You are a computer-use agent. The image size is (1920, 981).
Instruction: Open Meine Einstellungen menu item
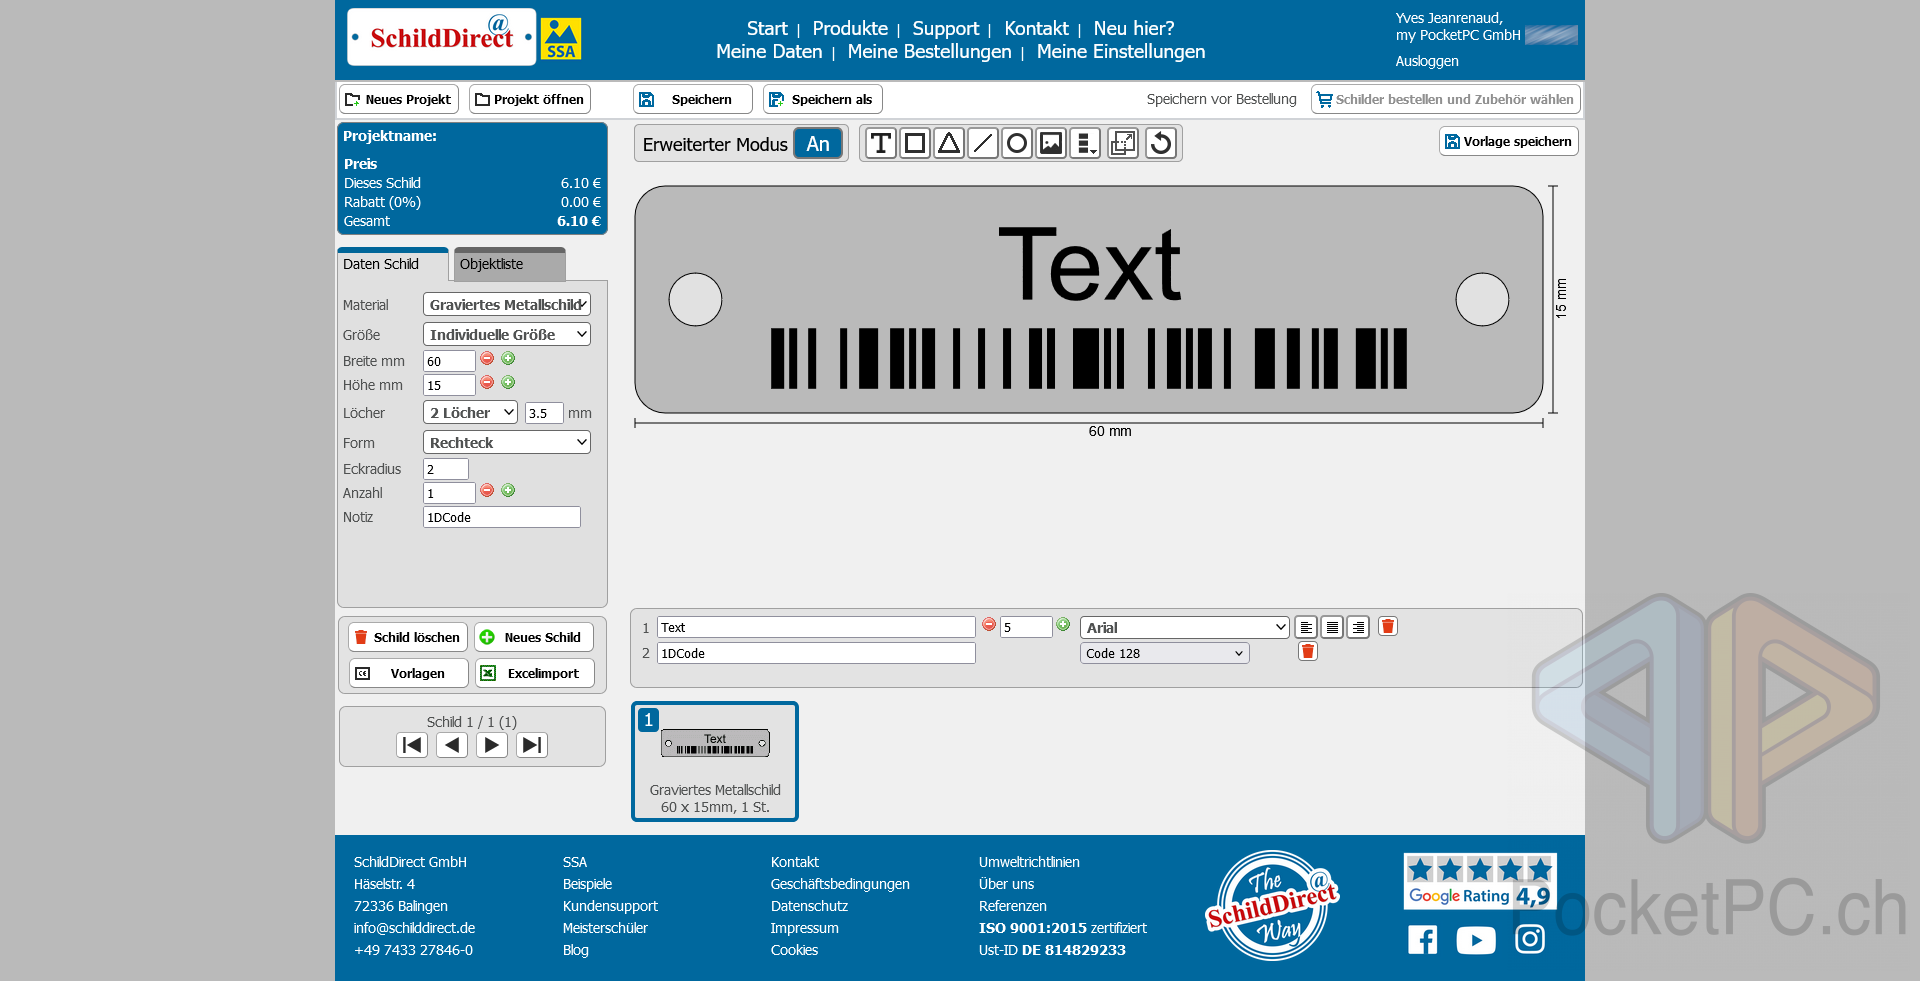(1121, 51)
